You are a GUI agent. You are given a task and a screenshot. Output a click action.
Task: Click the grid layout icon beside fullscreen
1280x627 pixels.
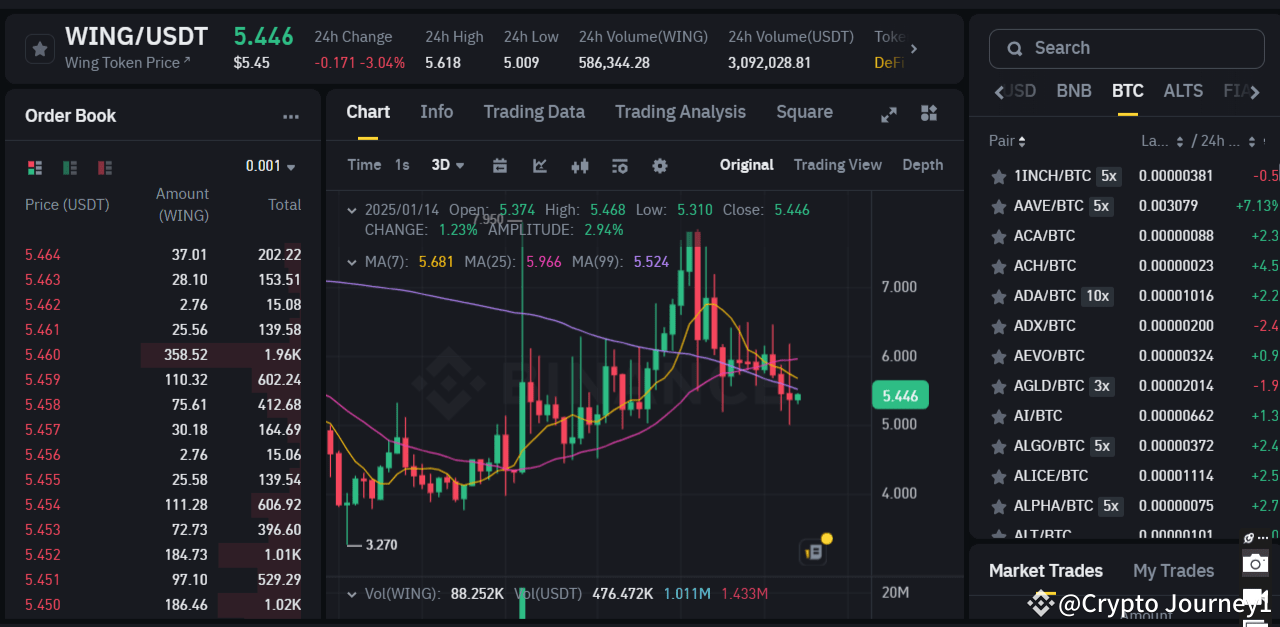pyautogui.click(x=928, y=113)
